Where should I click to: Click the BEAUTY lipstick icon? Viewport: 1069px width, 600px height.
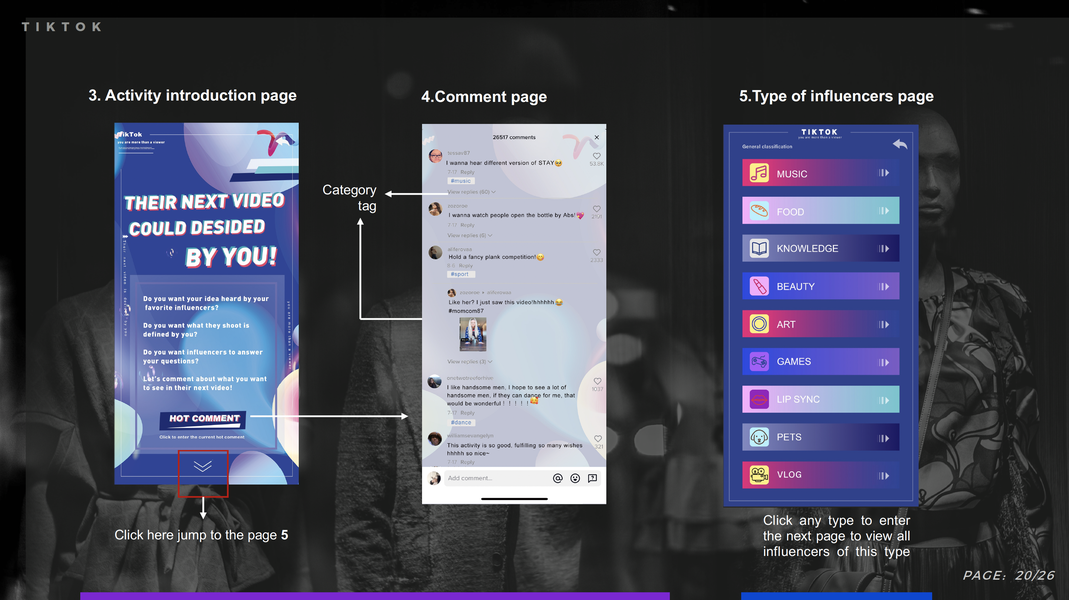pyautogui.click(x=759, y=286)
